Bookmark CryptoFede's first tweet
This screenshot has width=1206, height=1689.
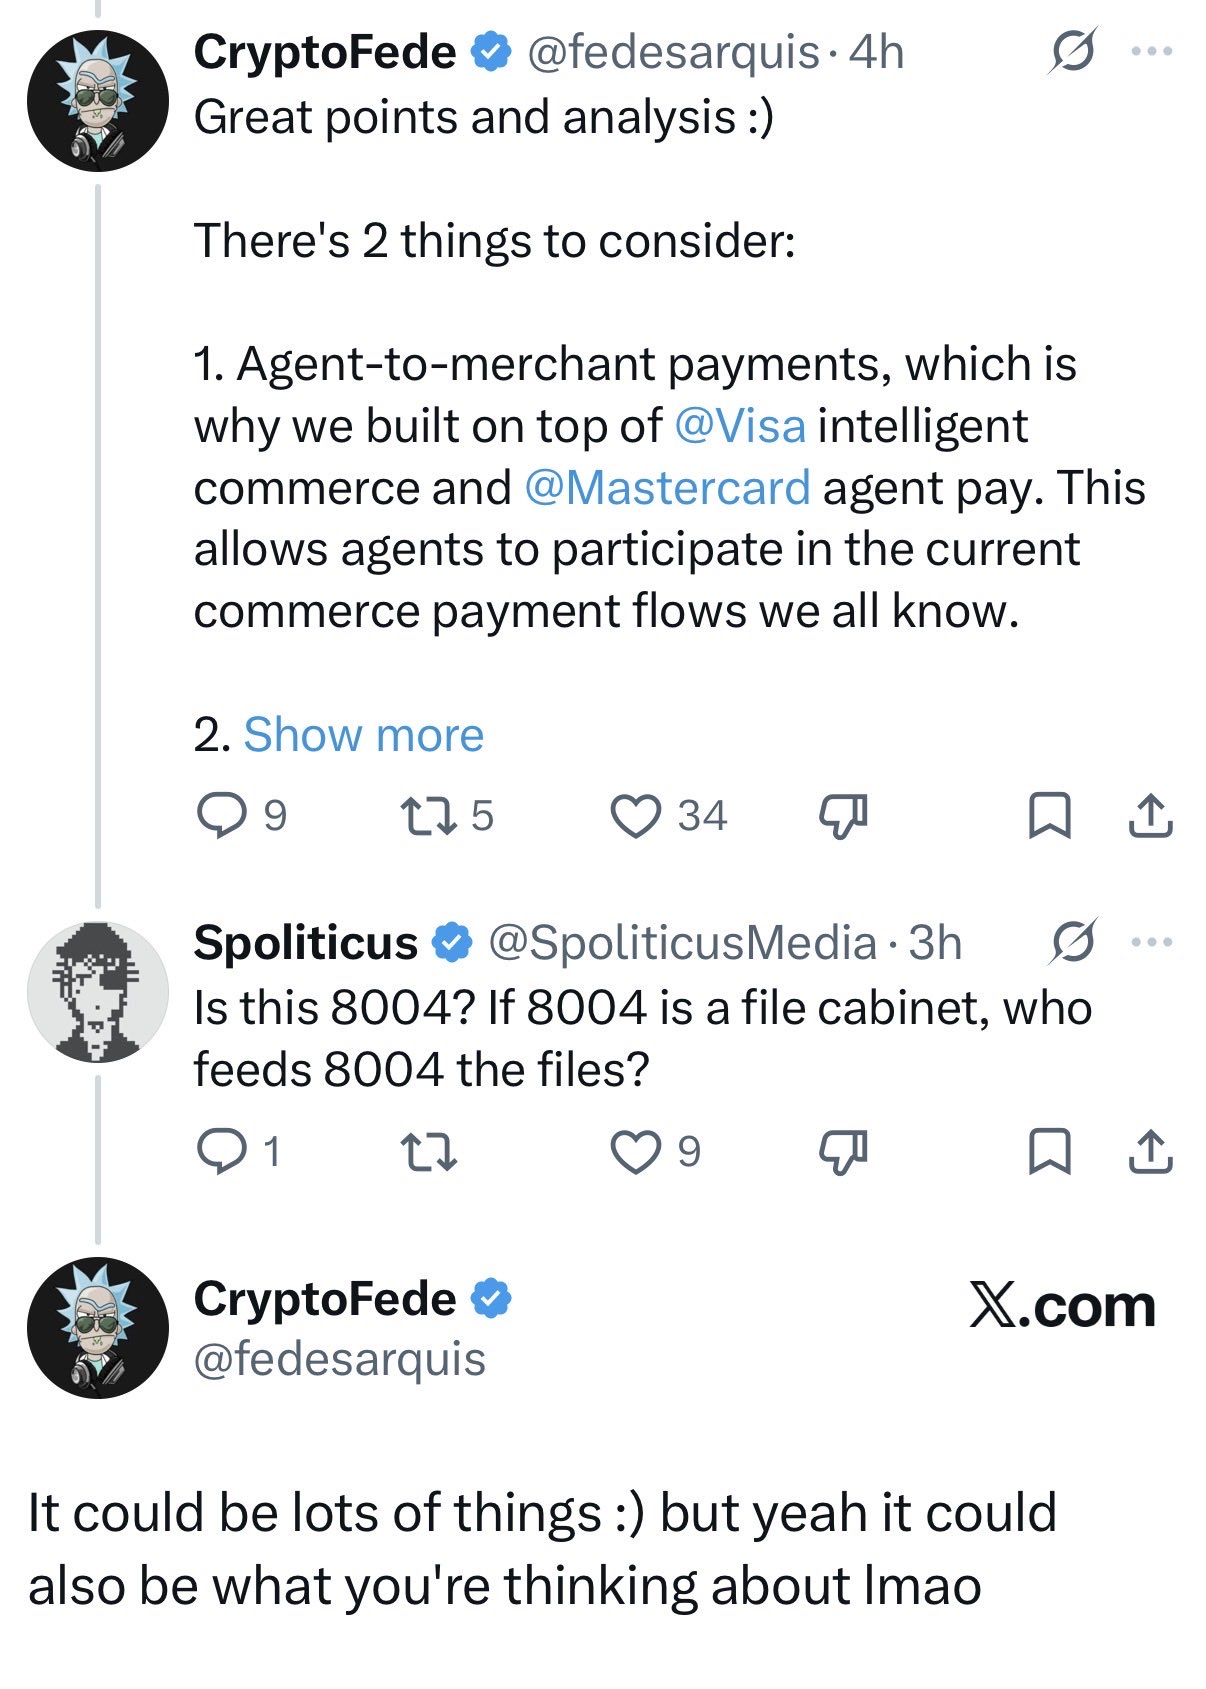(x=1050, y=815)
